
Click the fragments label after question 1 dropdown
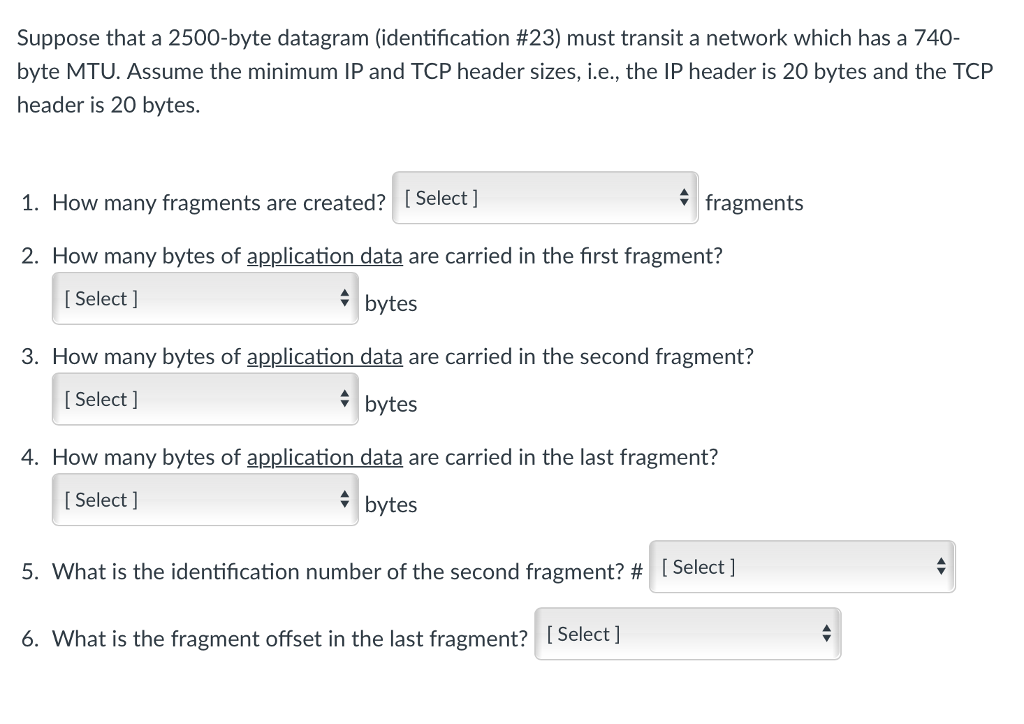tap(754, 203)
